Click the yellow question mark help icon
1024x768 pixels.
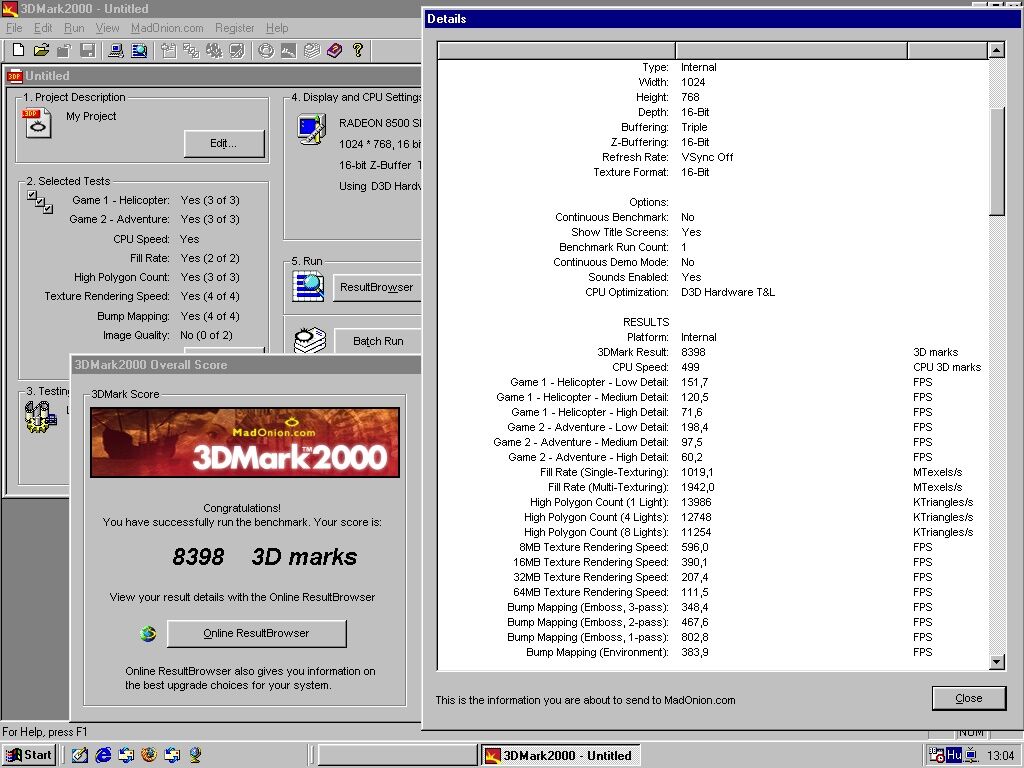[357, 50]
